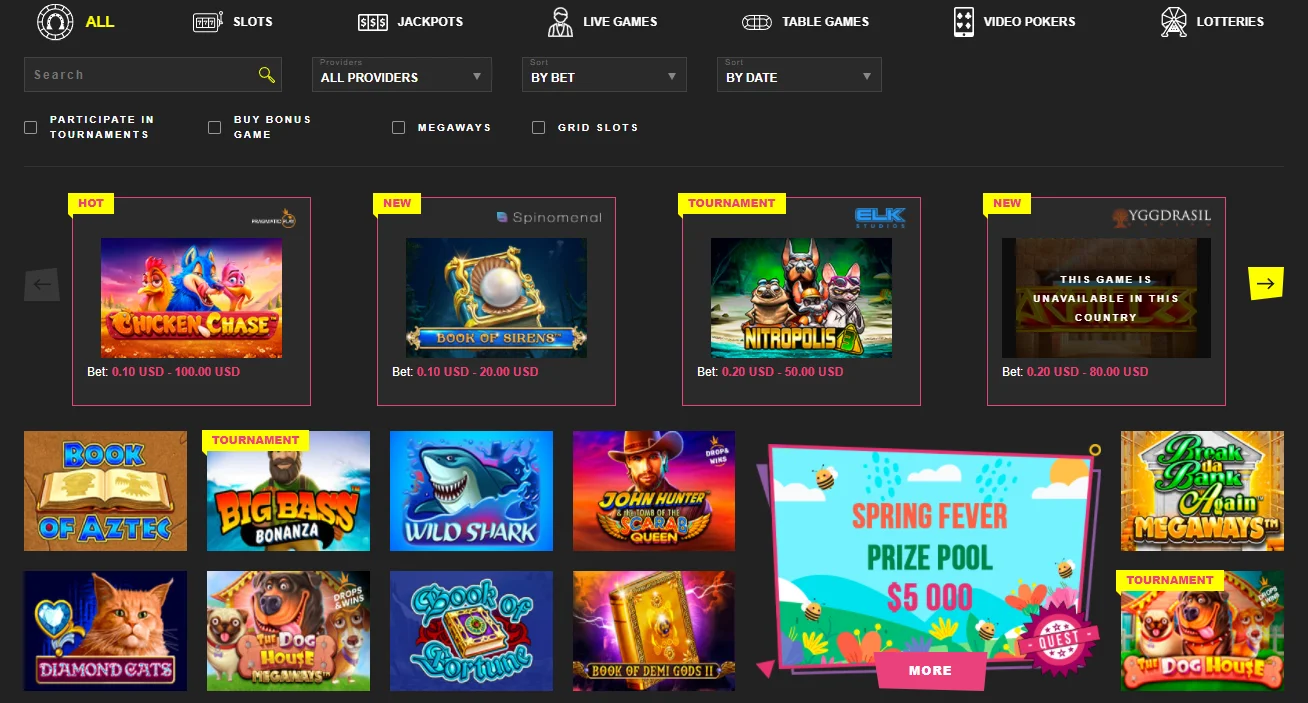Click the casino chip ALL icon
Screen dimensions: 1308x703
[55, 21]
